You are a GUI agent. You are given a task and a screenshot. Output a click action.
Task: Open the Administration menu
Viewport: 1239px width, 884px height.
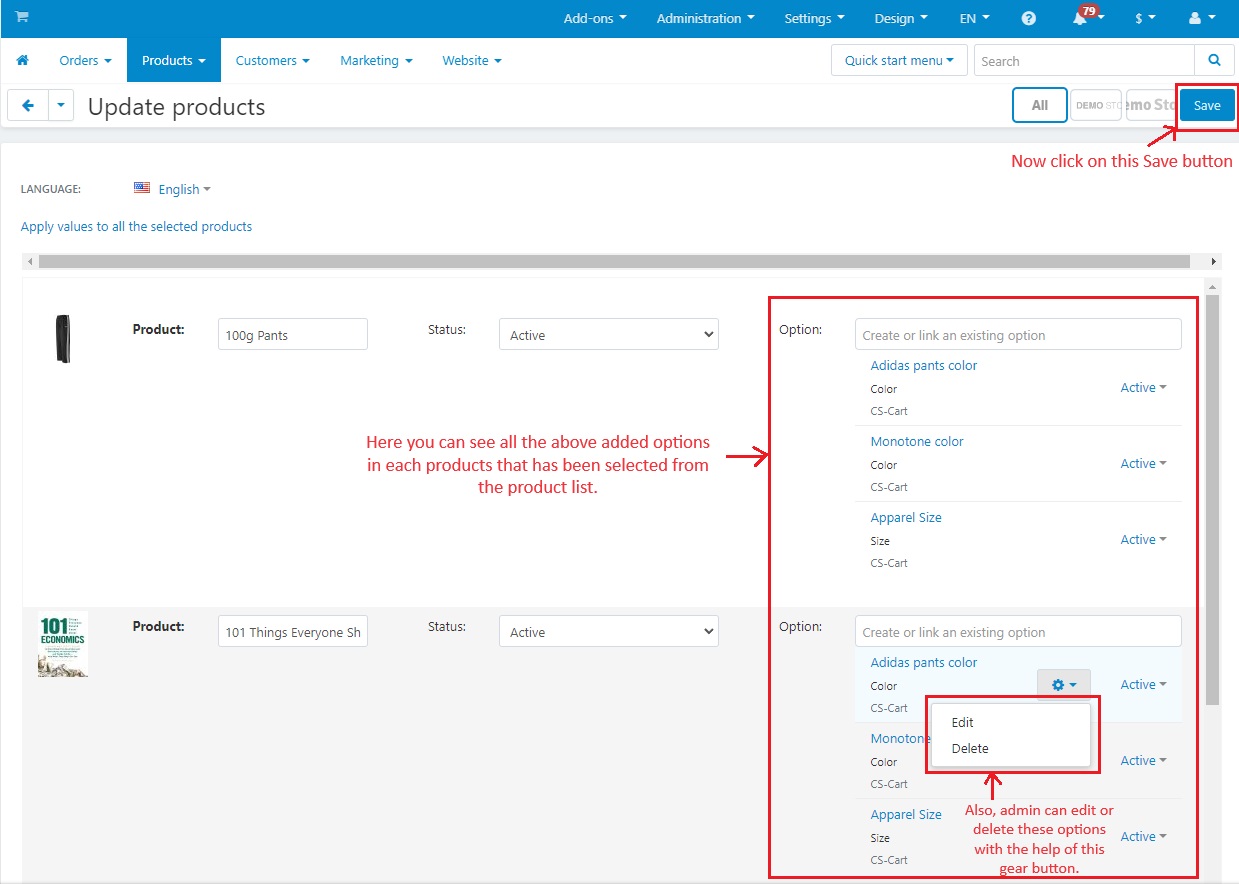[x=705, y=19]
